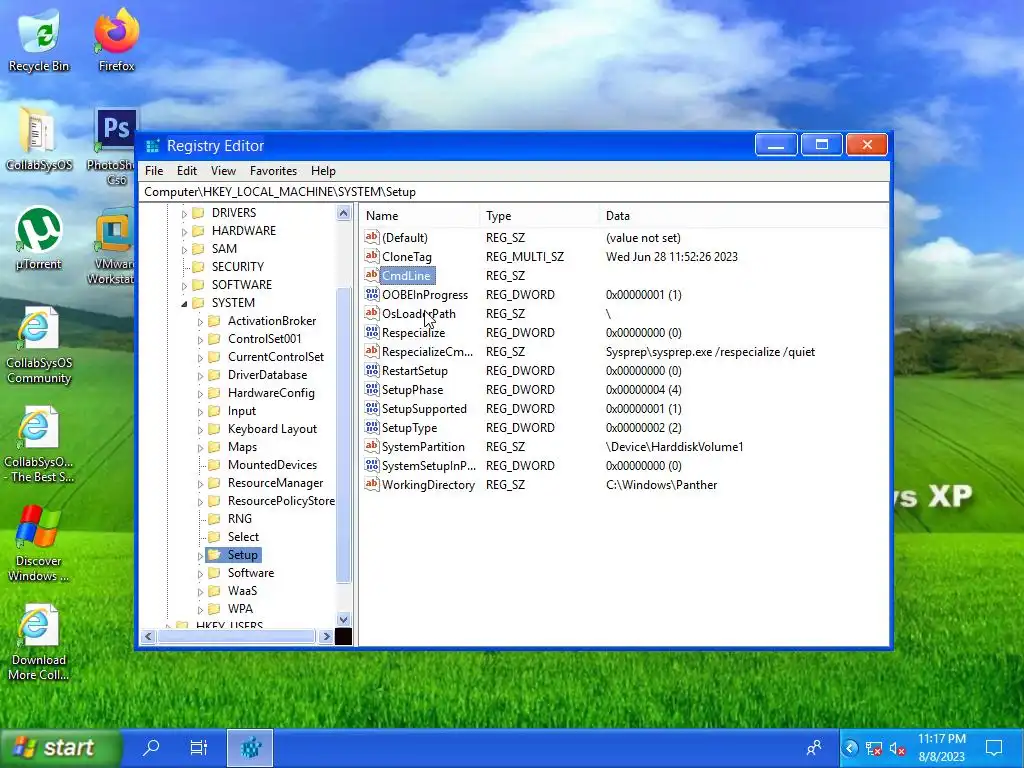Select the MountedDevices key

(x=272, y=465)
